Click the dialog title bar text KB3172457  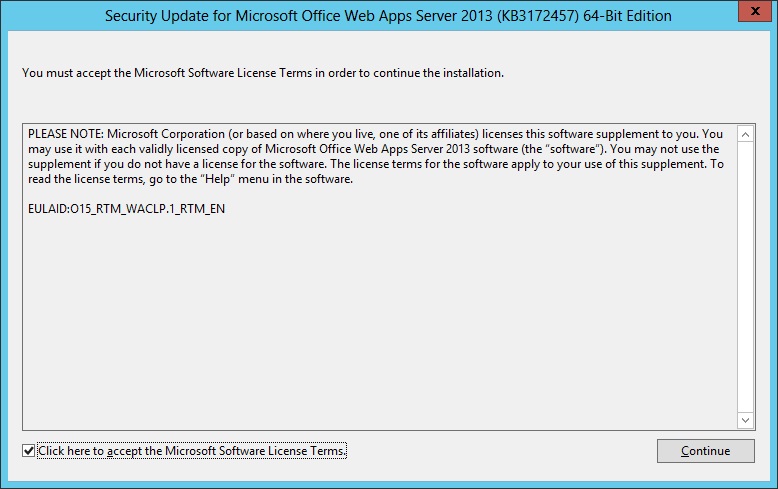click(x=539, y=16)
